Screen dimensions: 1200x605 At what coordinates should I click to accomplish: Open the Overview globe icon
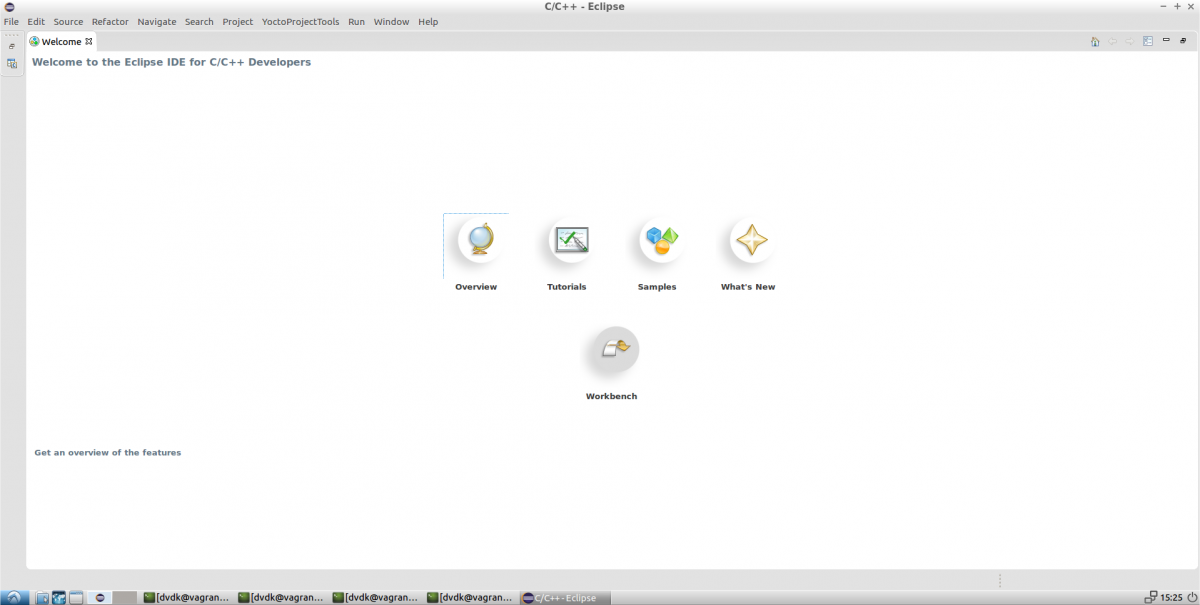(x=476, y=241)
